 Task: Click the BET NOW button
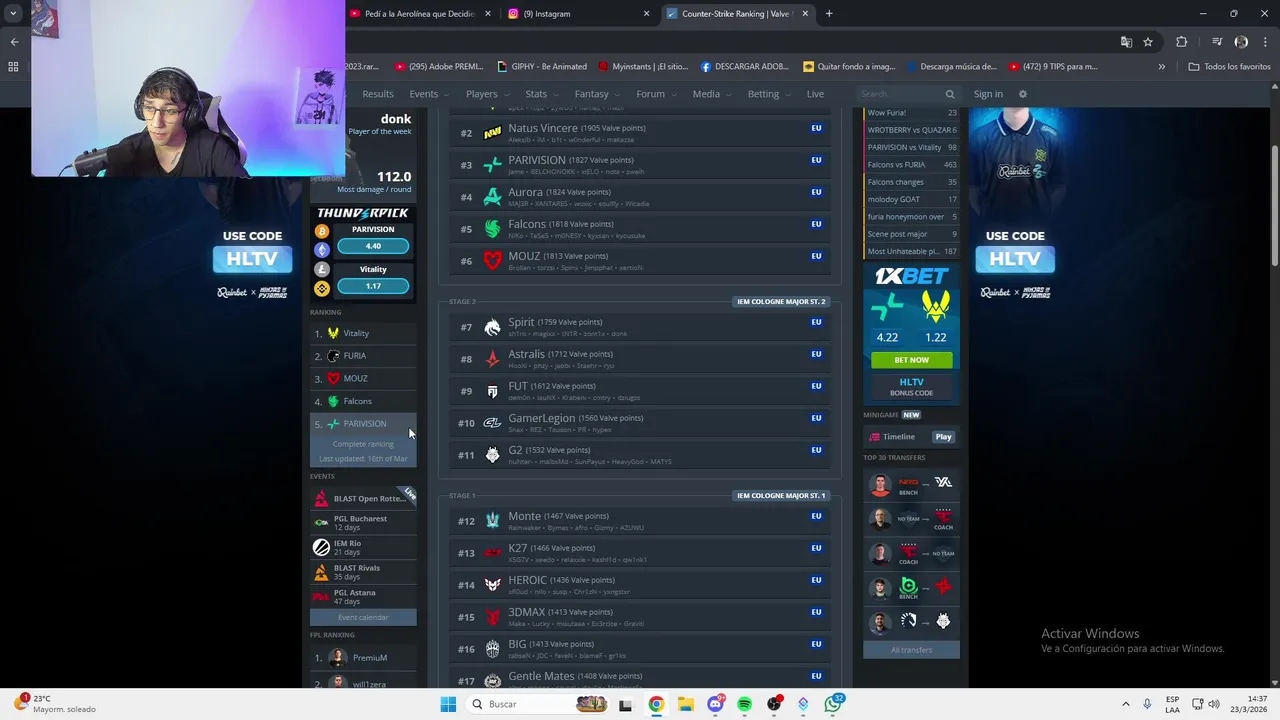[x=911, y=360]
